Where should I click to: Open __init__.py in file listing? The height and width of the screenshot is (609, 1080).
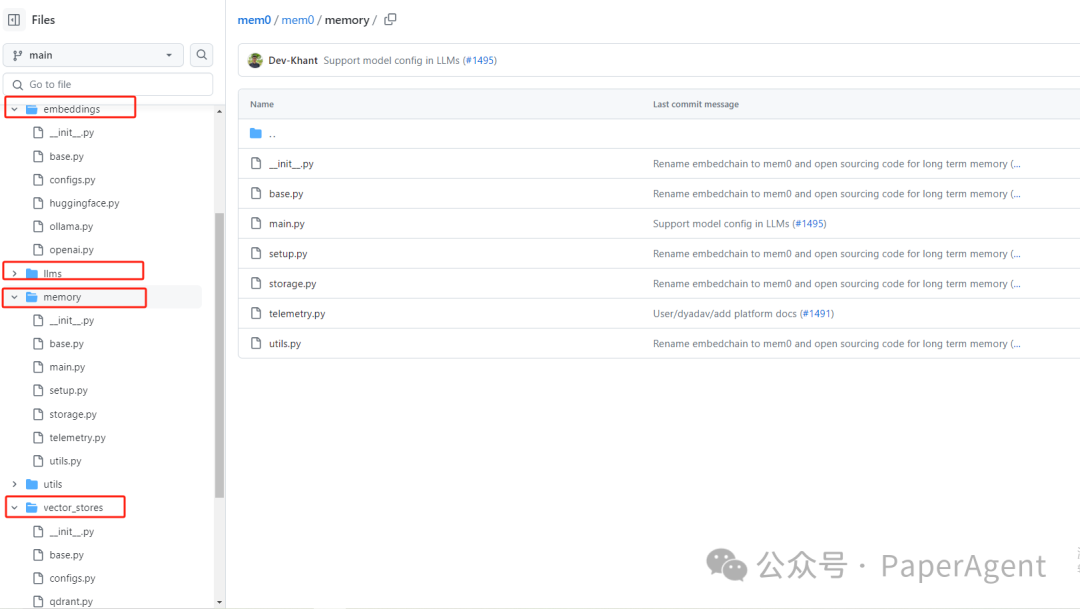(291, 164)
